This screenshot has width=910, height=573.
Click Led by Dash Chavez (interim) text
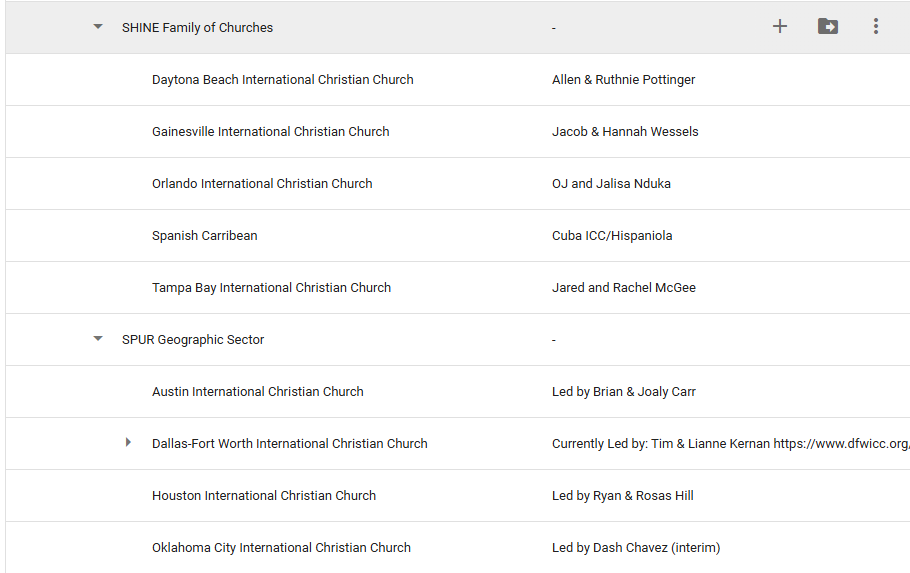pos(635,548)
